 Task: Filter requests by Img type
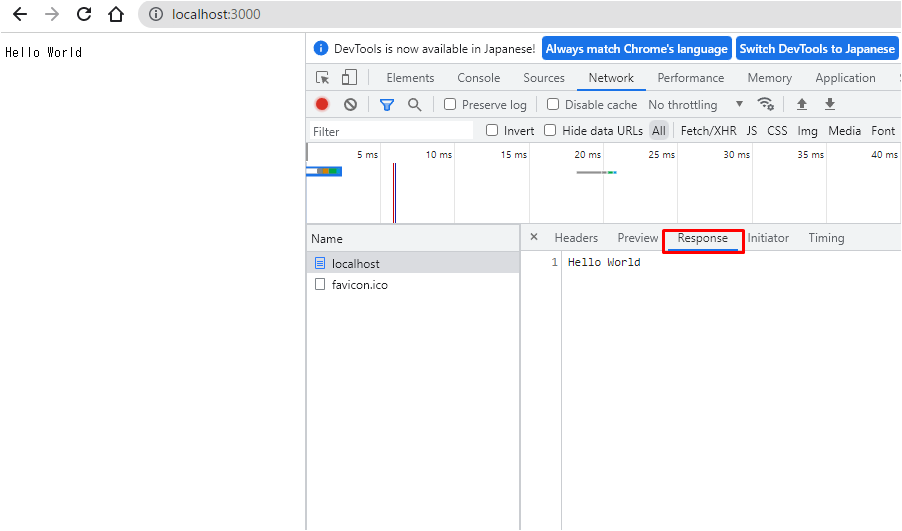point(807,131)
